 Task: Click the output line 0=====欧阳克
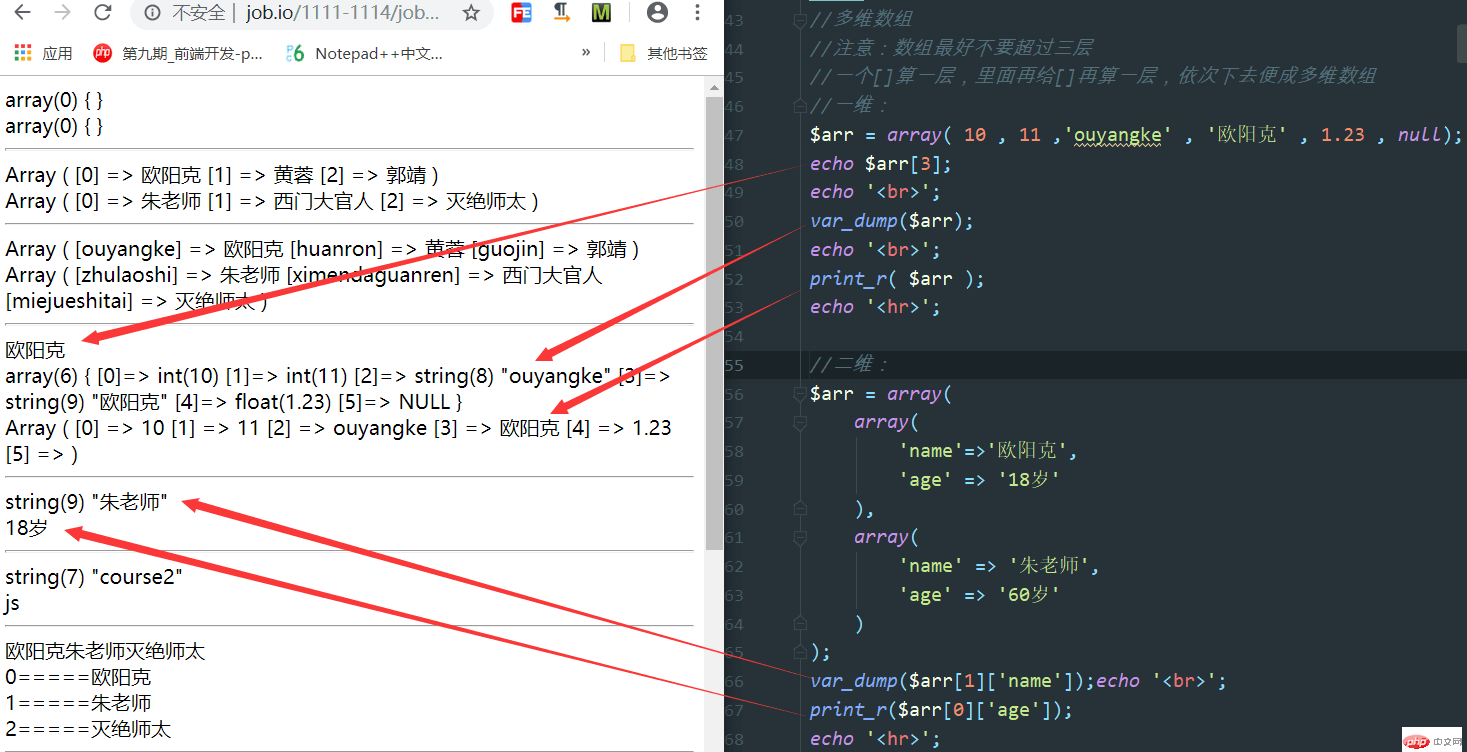click(x=78, y=677)
